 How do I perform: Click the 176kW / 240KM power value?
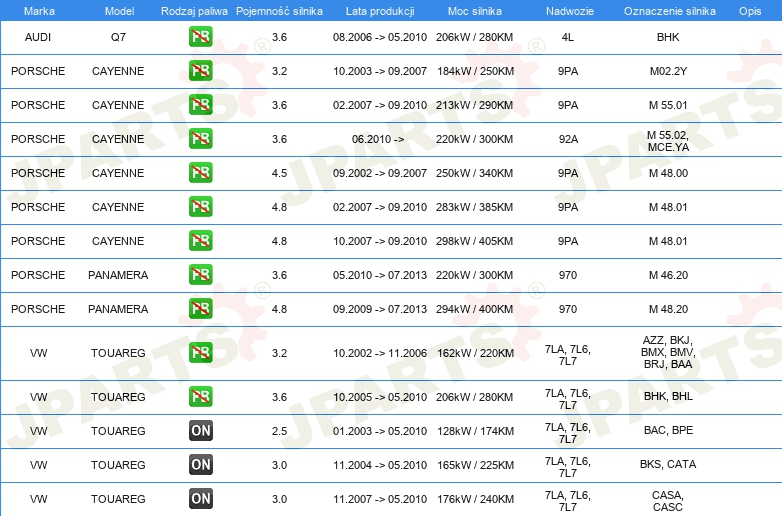475,499
